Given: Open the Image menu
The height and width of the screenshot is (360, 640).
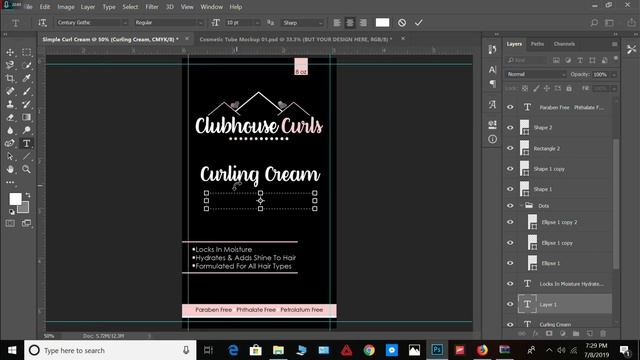Looking at the screenshot, I should click(x=66, y=7).
